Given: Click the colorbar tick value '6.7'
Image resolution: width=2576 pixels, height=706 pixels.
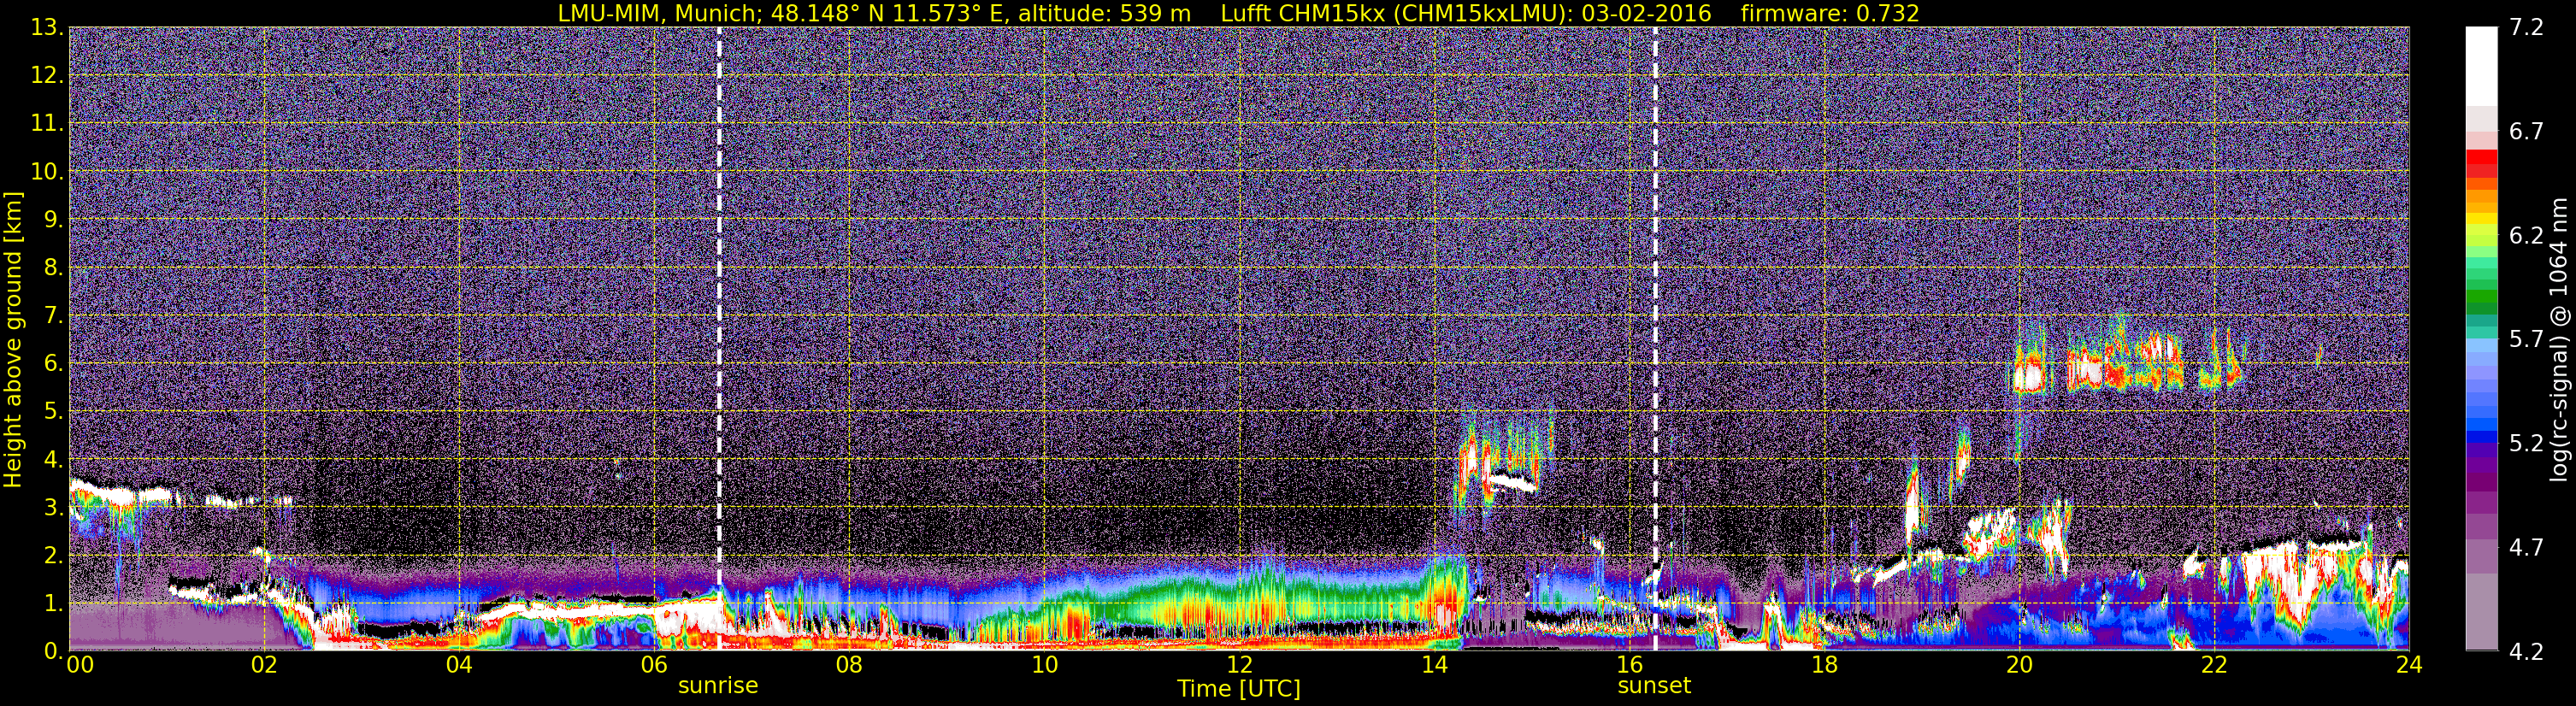Looking at the screenshot, I should point(2526,132).
